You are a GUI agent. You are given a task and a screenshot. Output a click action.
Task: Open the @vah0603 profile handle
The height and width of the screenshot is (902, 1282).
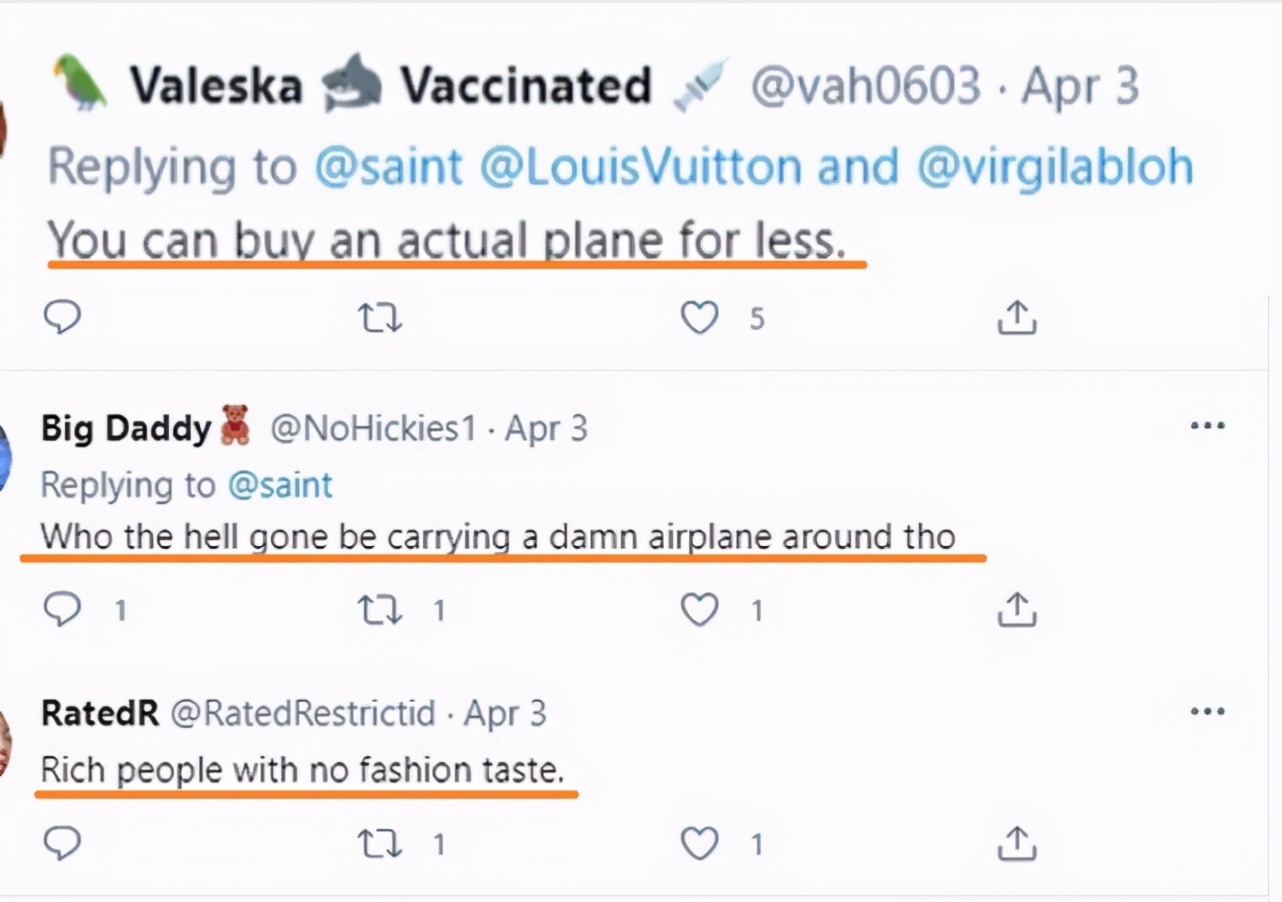[865, 87]
